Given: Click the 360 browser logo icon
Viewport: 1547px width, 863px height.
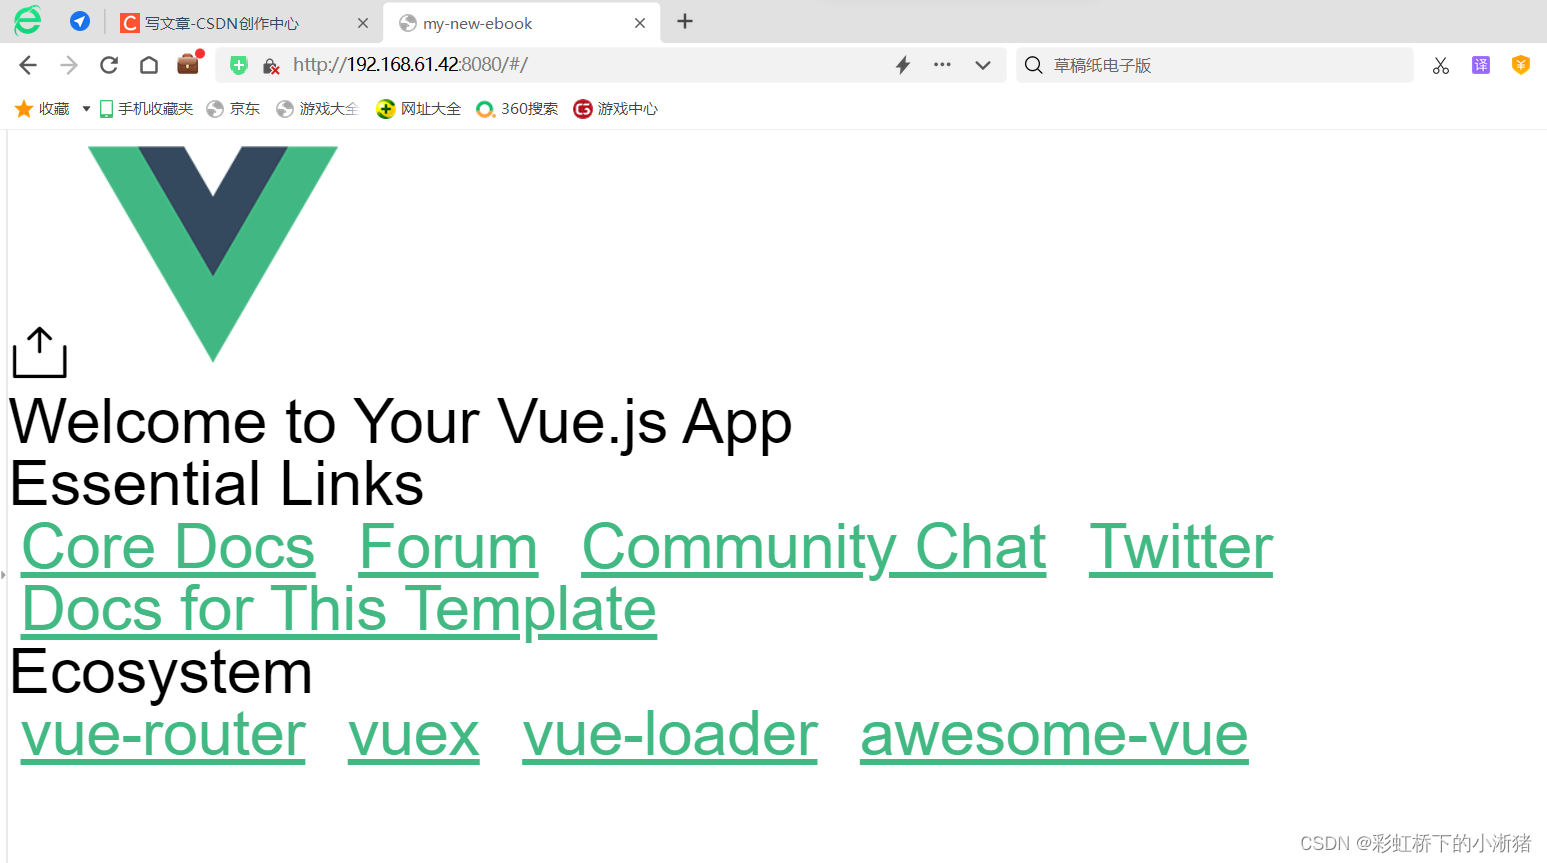Looking at the screenshot, I should point(28,21).
